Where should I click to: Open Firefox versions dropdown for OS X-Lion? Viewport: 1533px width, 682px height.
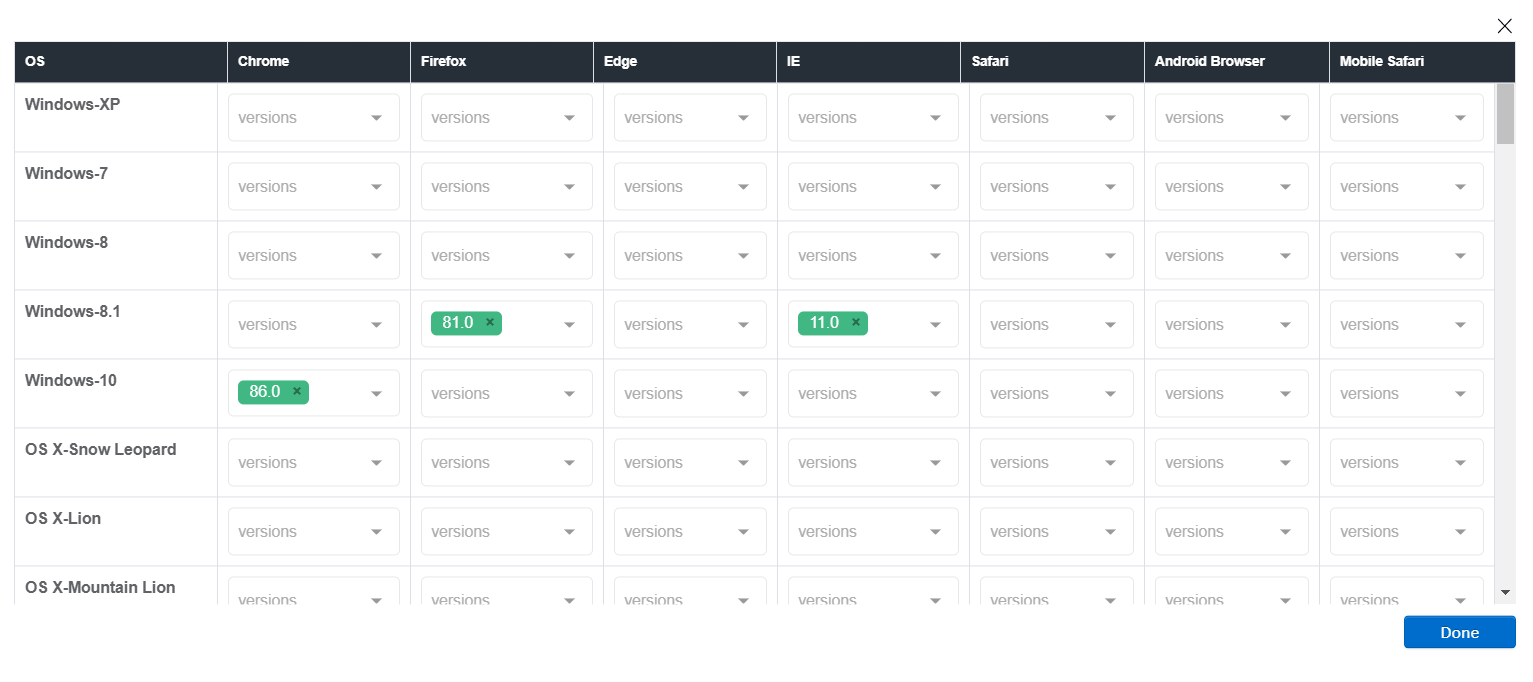(x=507, y=532)
